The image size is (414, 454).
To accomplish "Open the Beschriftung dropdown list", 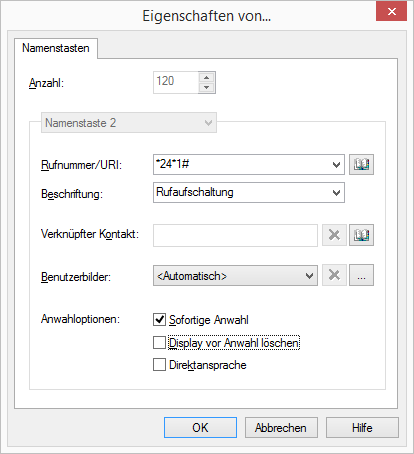I will coord(337,192).
